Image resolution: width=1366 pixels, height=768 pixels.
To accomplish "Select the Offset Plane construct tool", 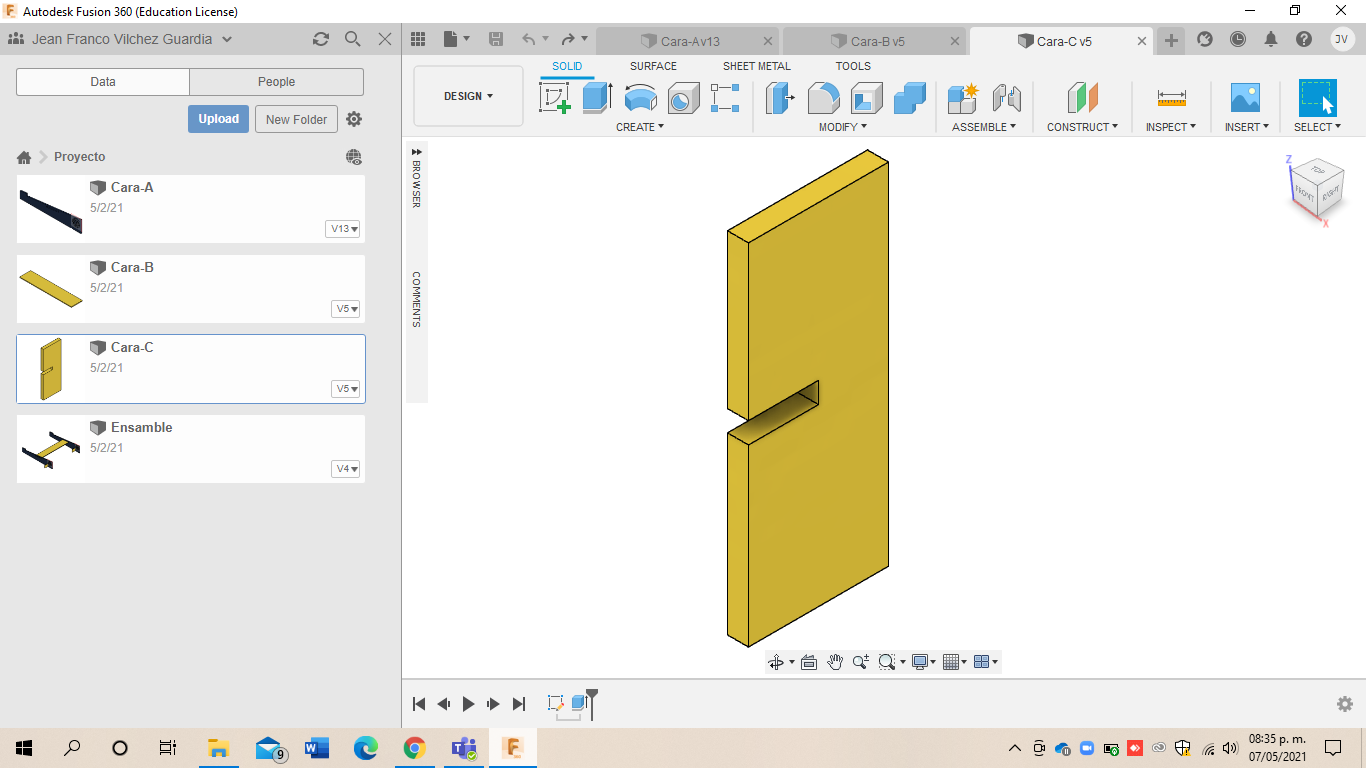I will tap(1082, 98).
